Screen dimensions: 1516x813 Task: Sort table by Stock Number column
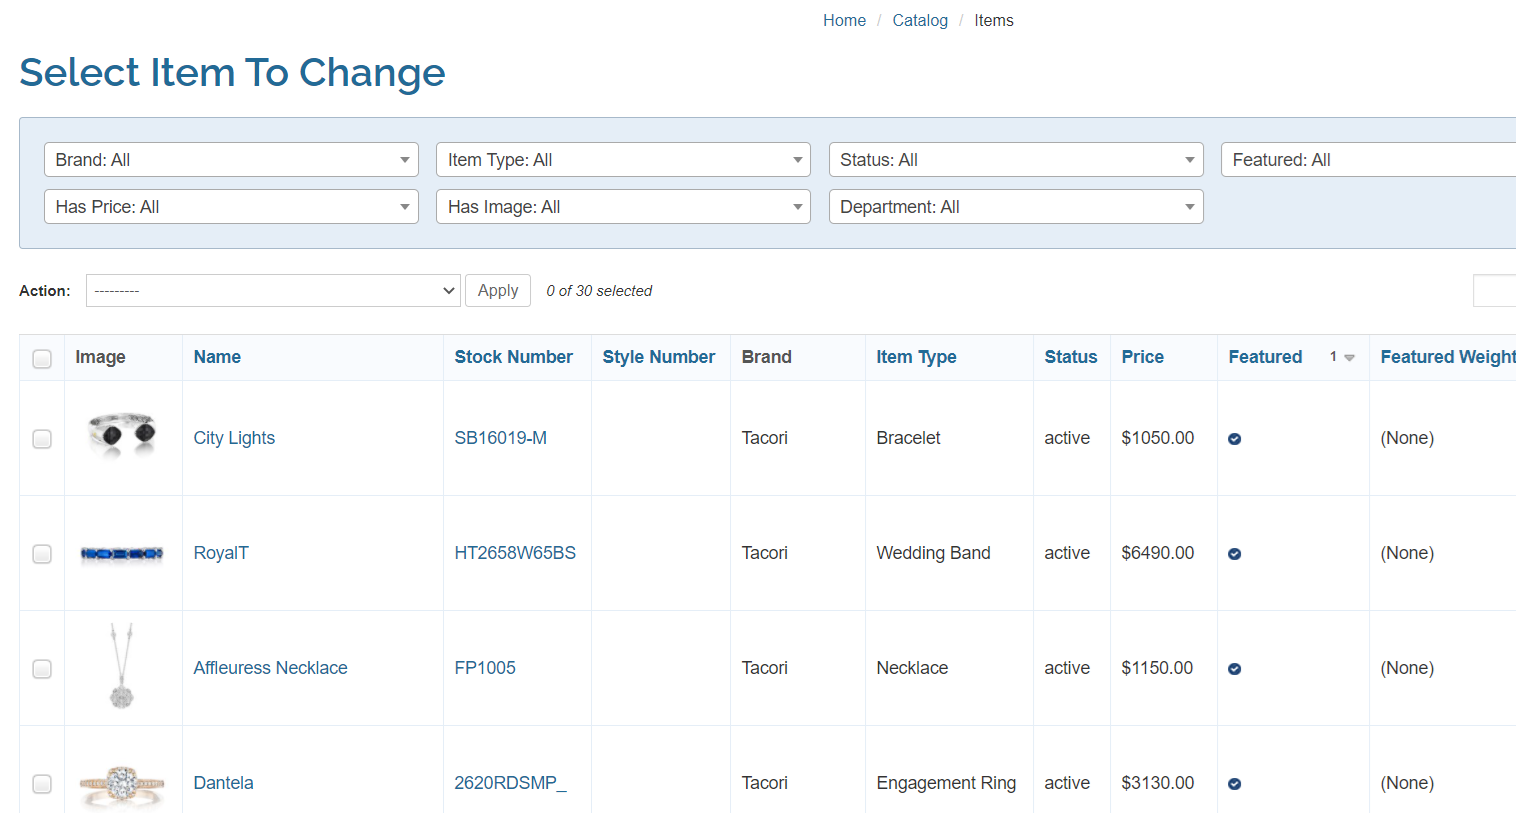tap(513, 357)
